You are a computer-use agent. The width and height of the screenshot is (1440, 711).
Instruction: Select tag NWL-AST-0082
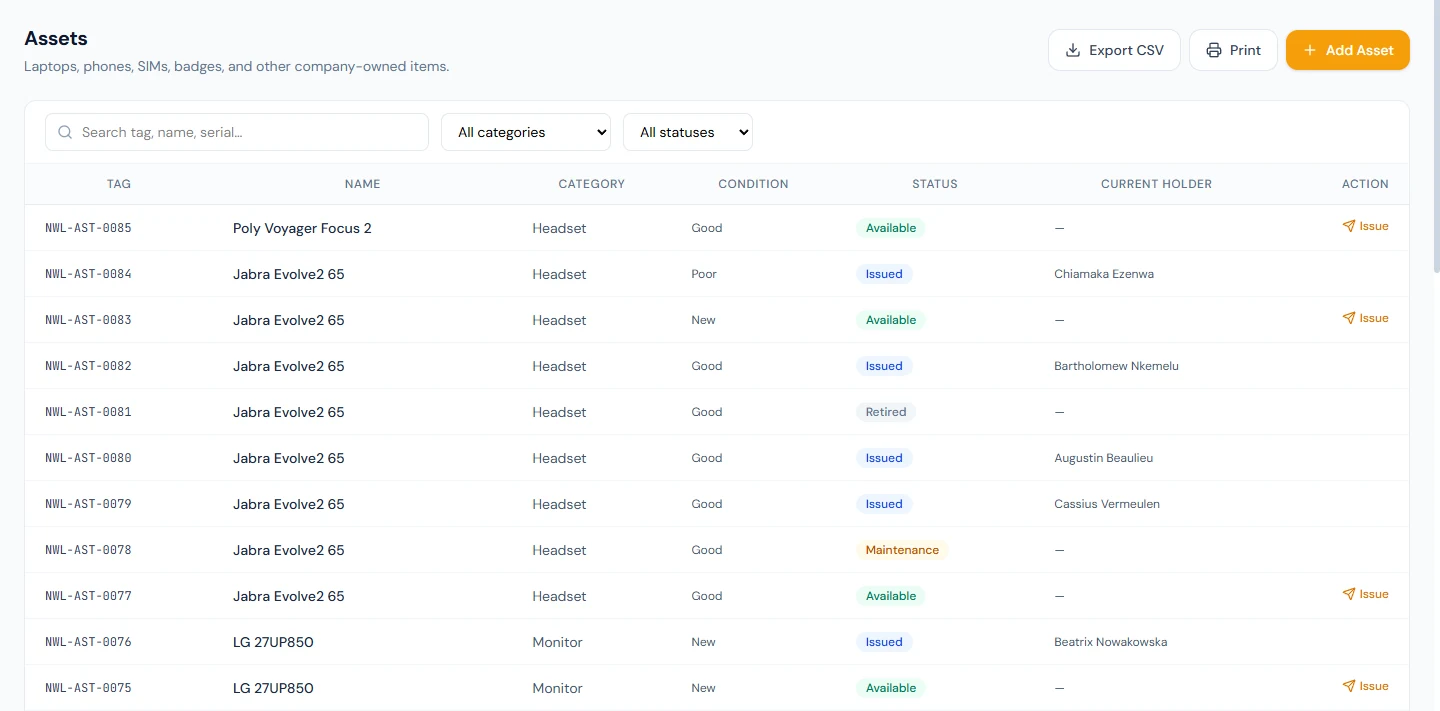[88, 366]
